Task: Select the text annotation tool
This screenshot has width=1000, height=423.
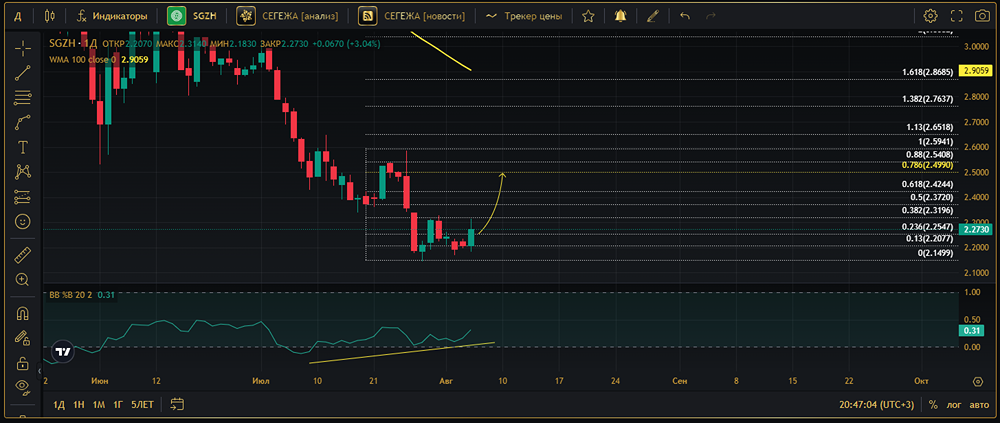Action: point(23,147)
